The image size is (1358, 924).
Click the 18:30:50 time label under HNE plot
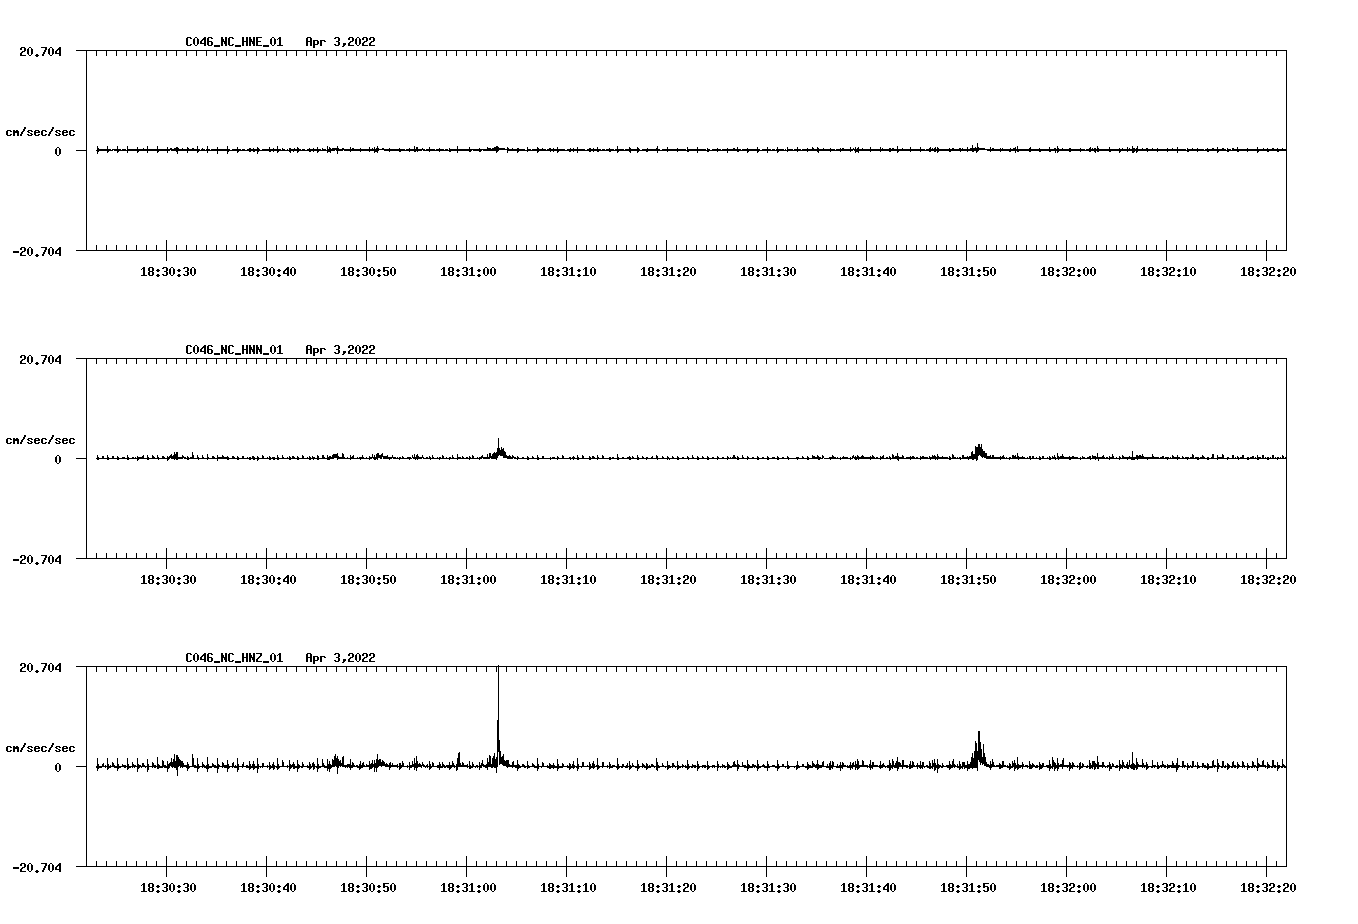368,272
